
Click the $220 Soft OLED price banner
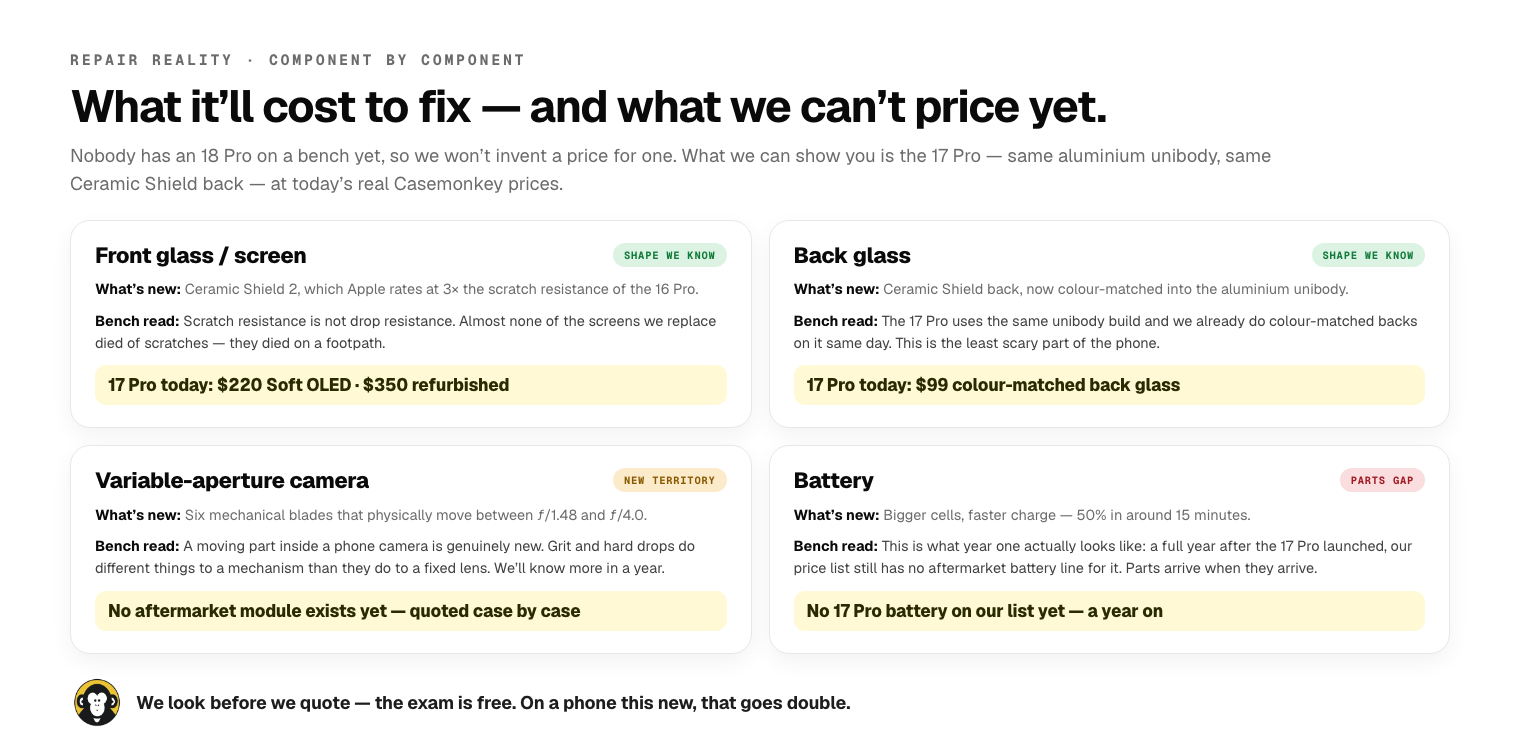[x=411, y=385]
